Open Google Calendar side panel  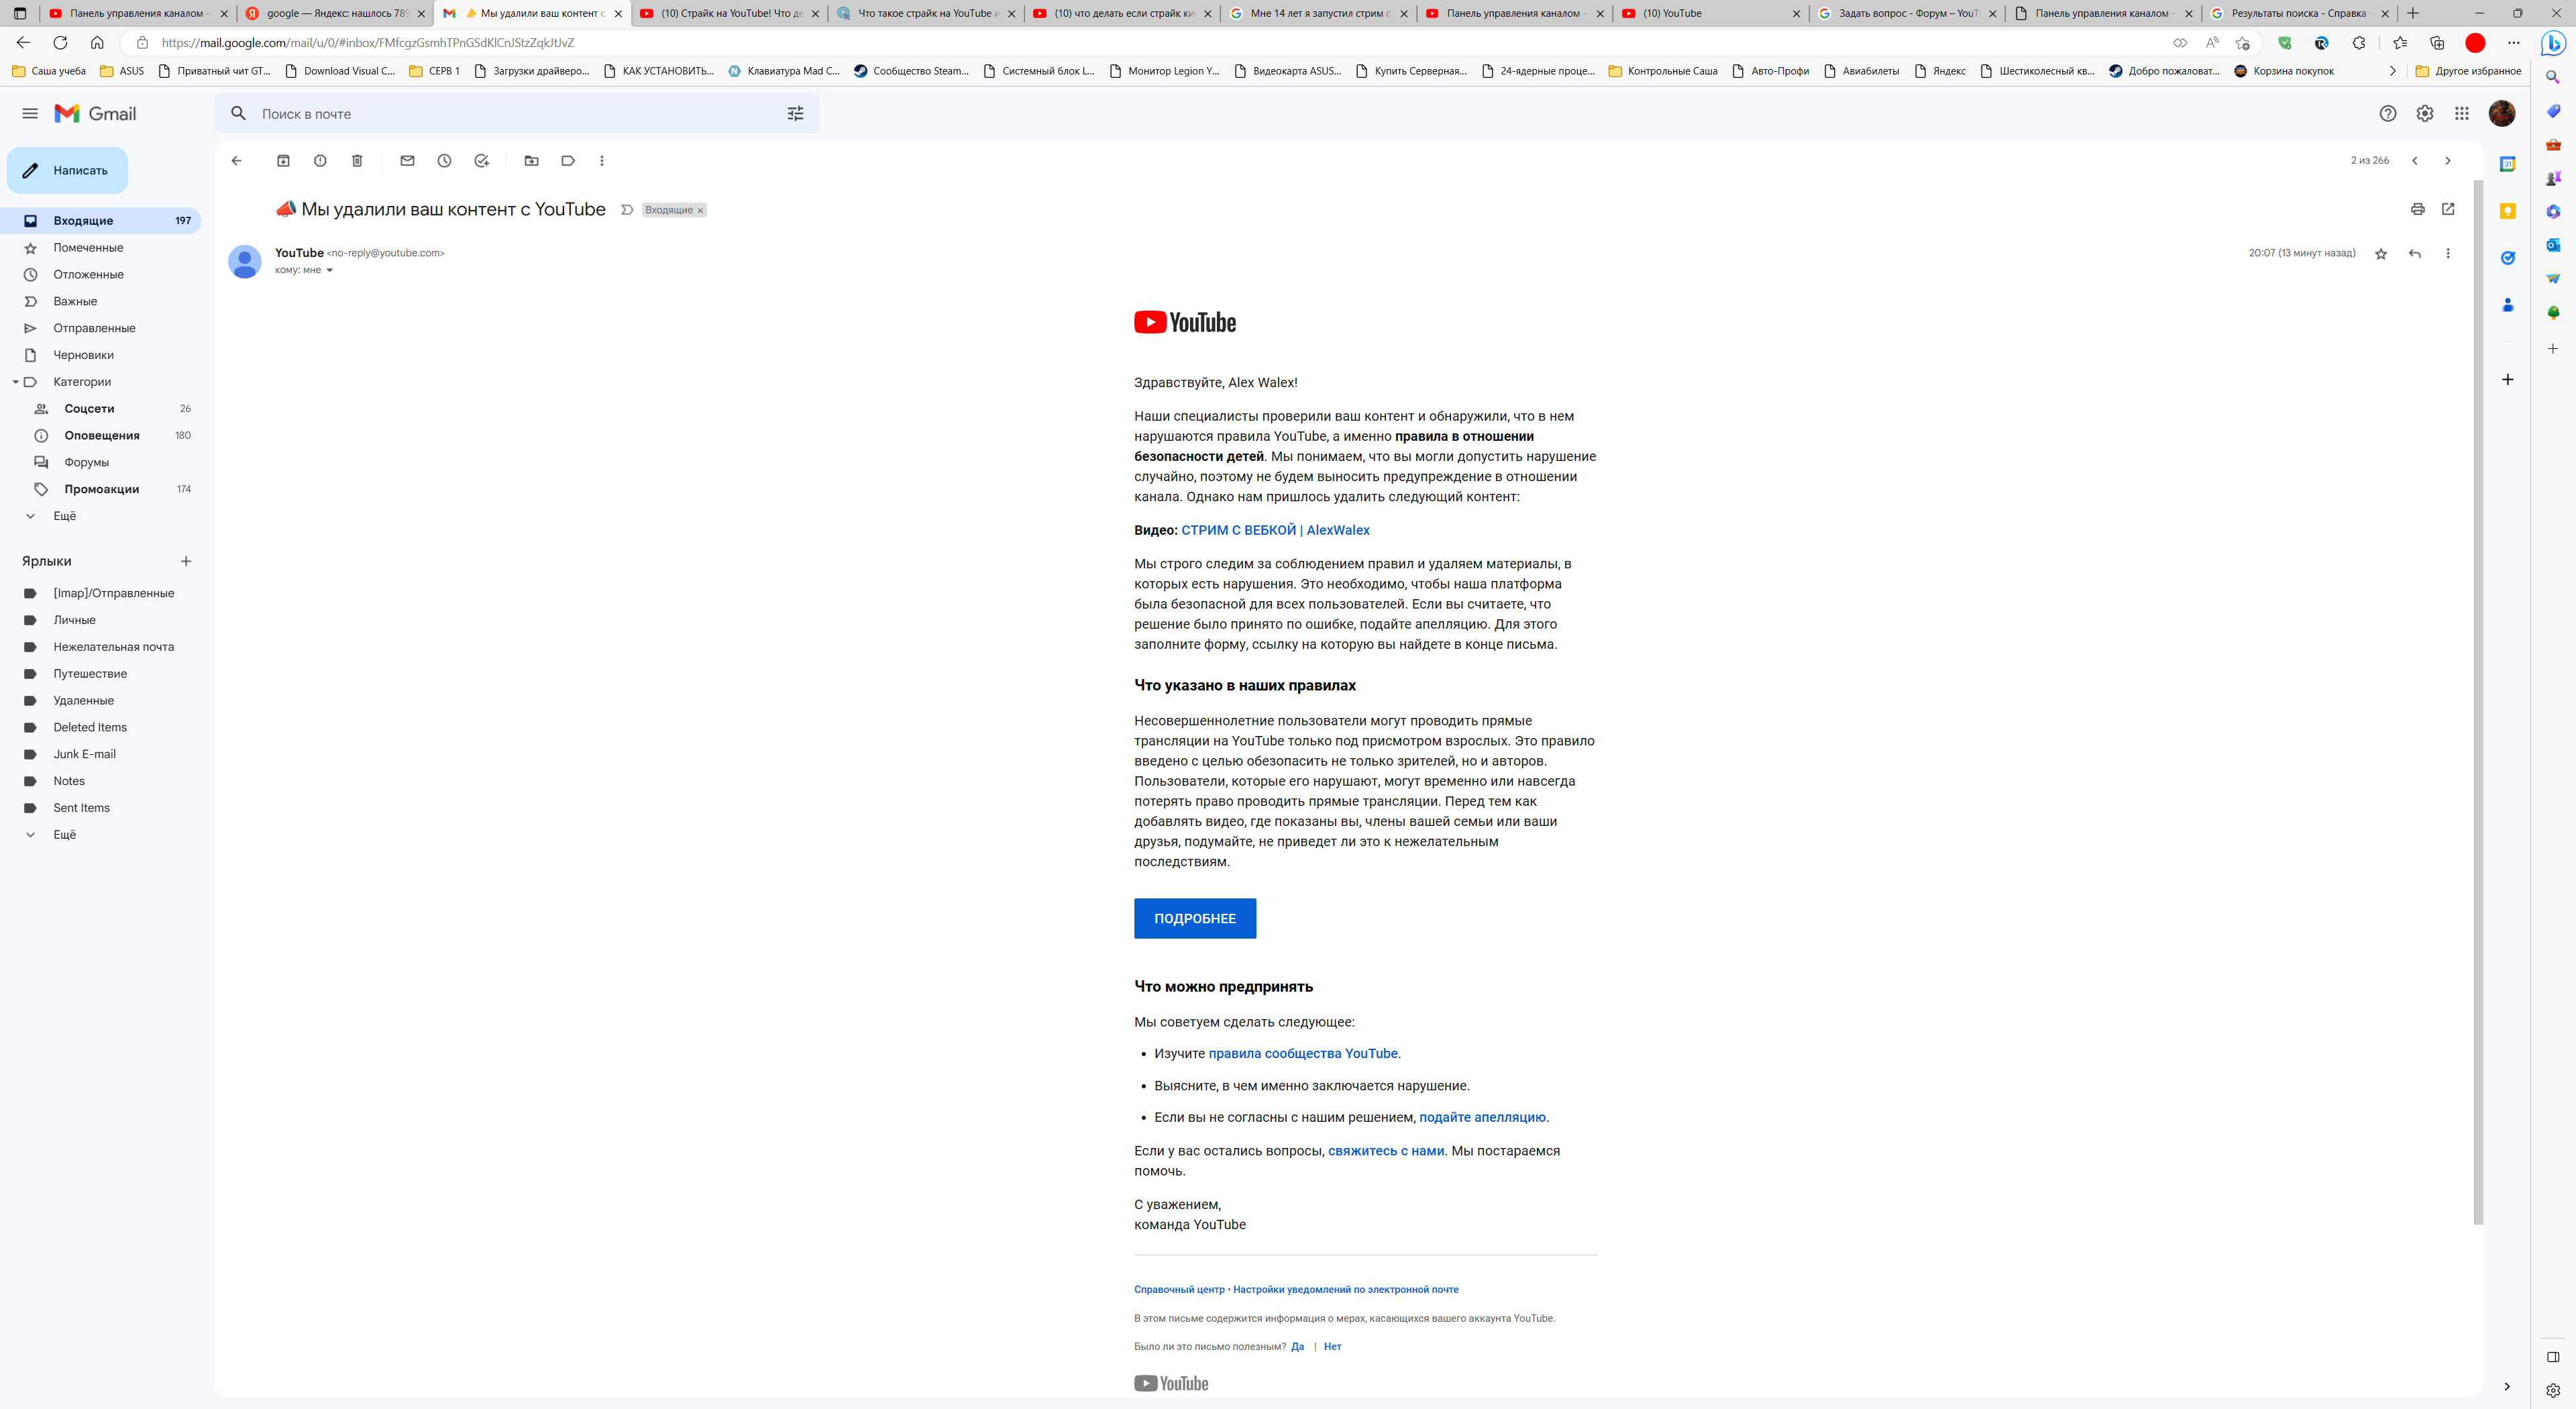[2507, 164]
